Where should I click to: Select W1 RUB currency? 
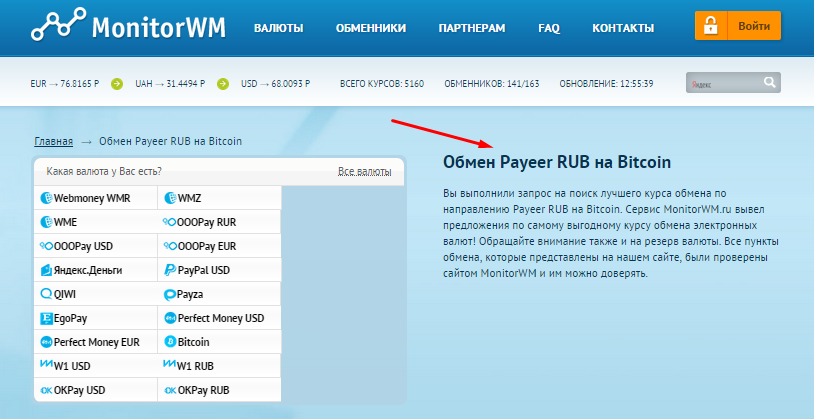point(219,366)
